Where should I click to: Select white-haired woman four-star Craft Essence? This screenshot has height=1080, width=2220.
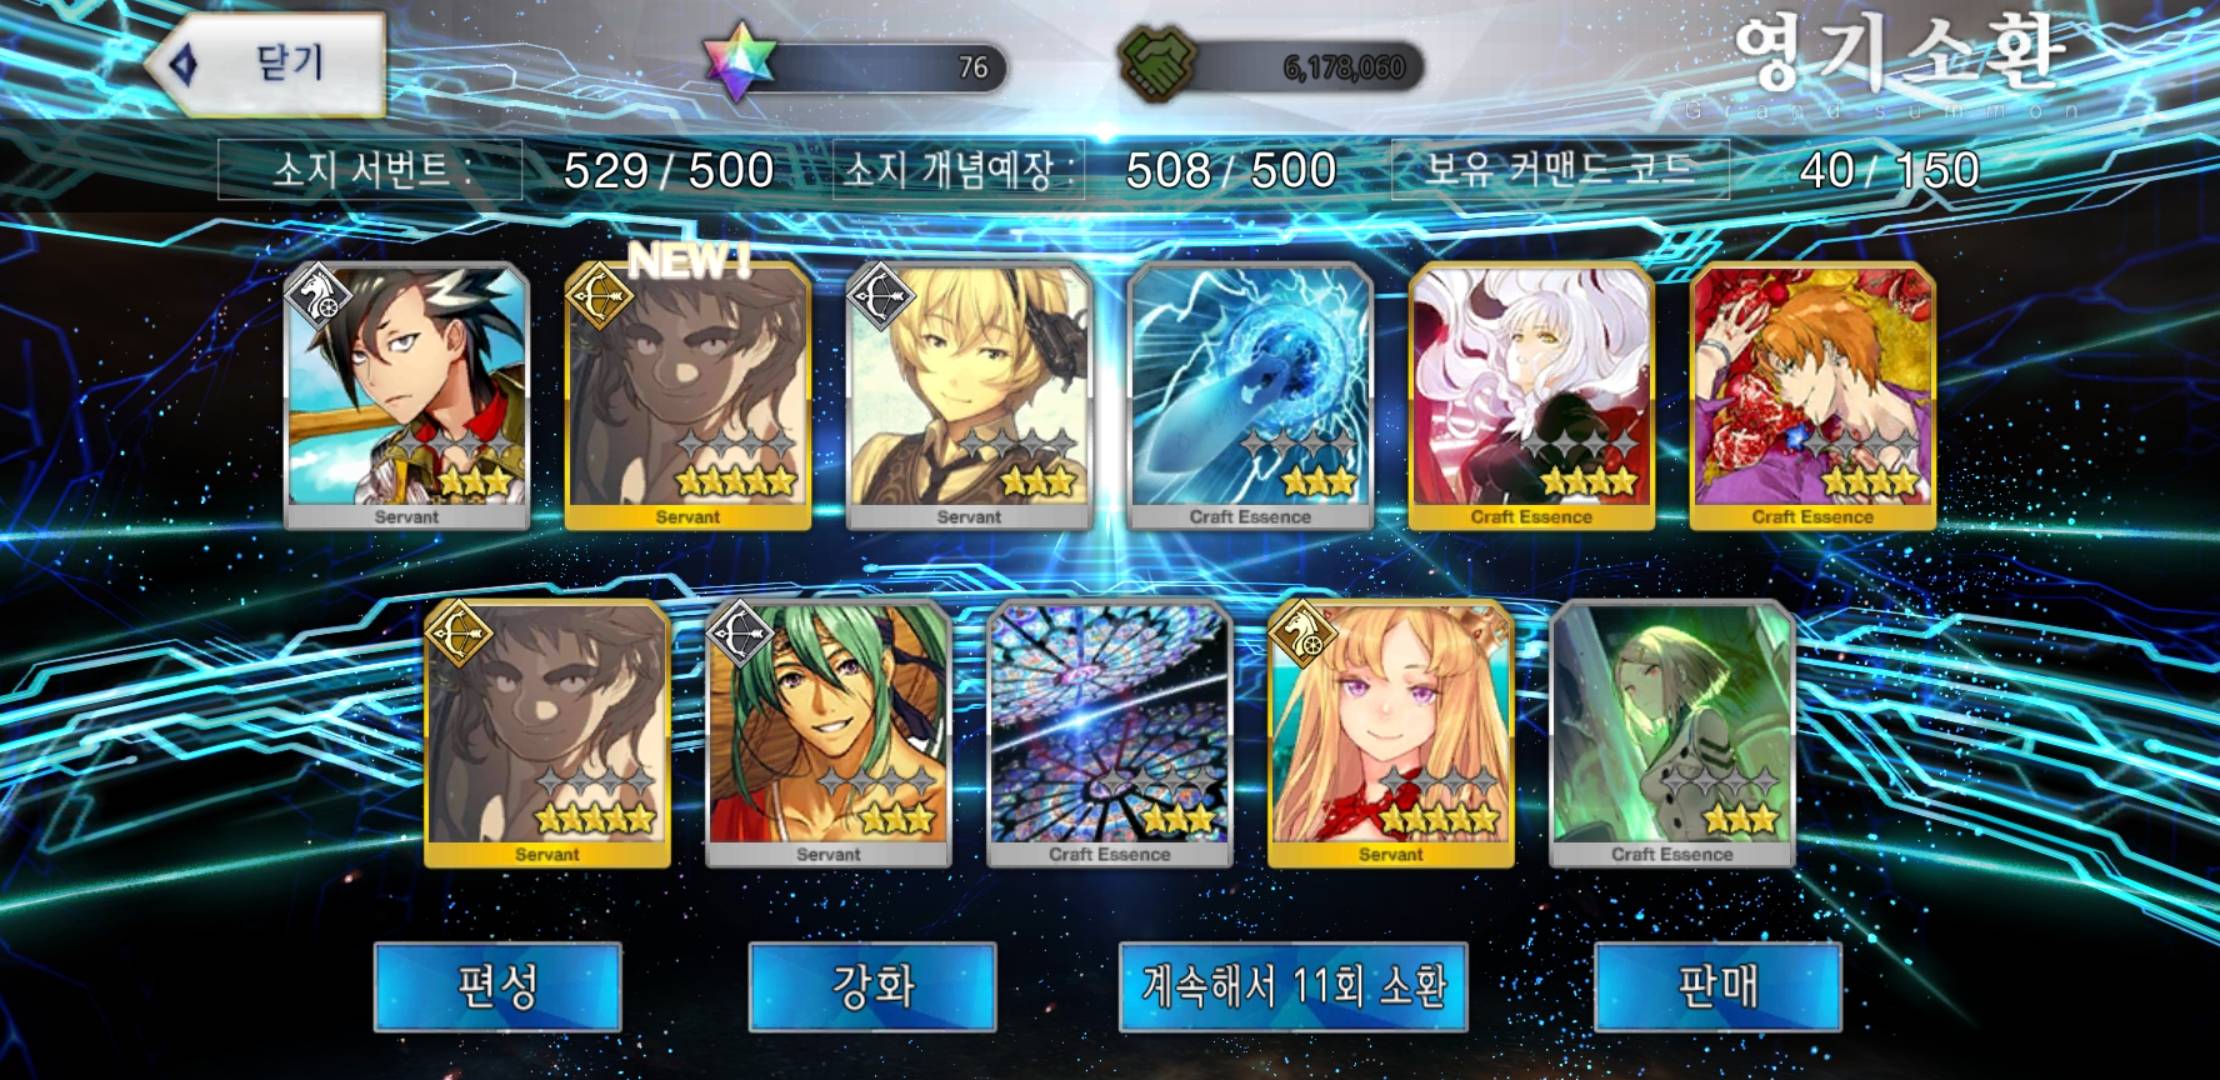tap(1531, 396)
